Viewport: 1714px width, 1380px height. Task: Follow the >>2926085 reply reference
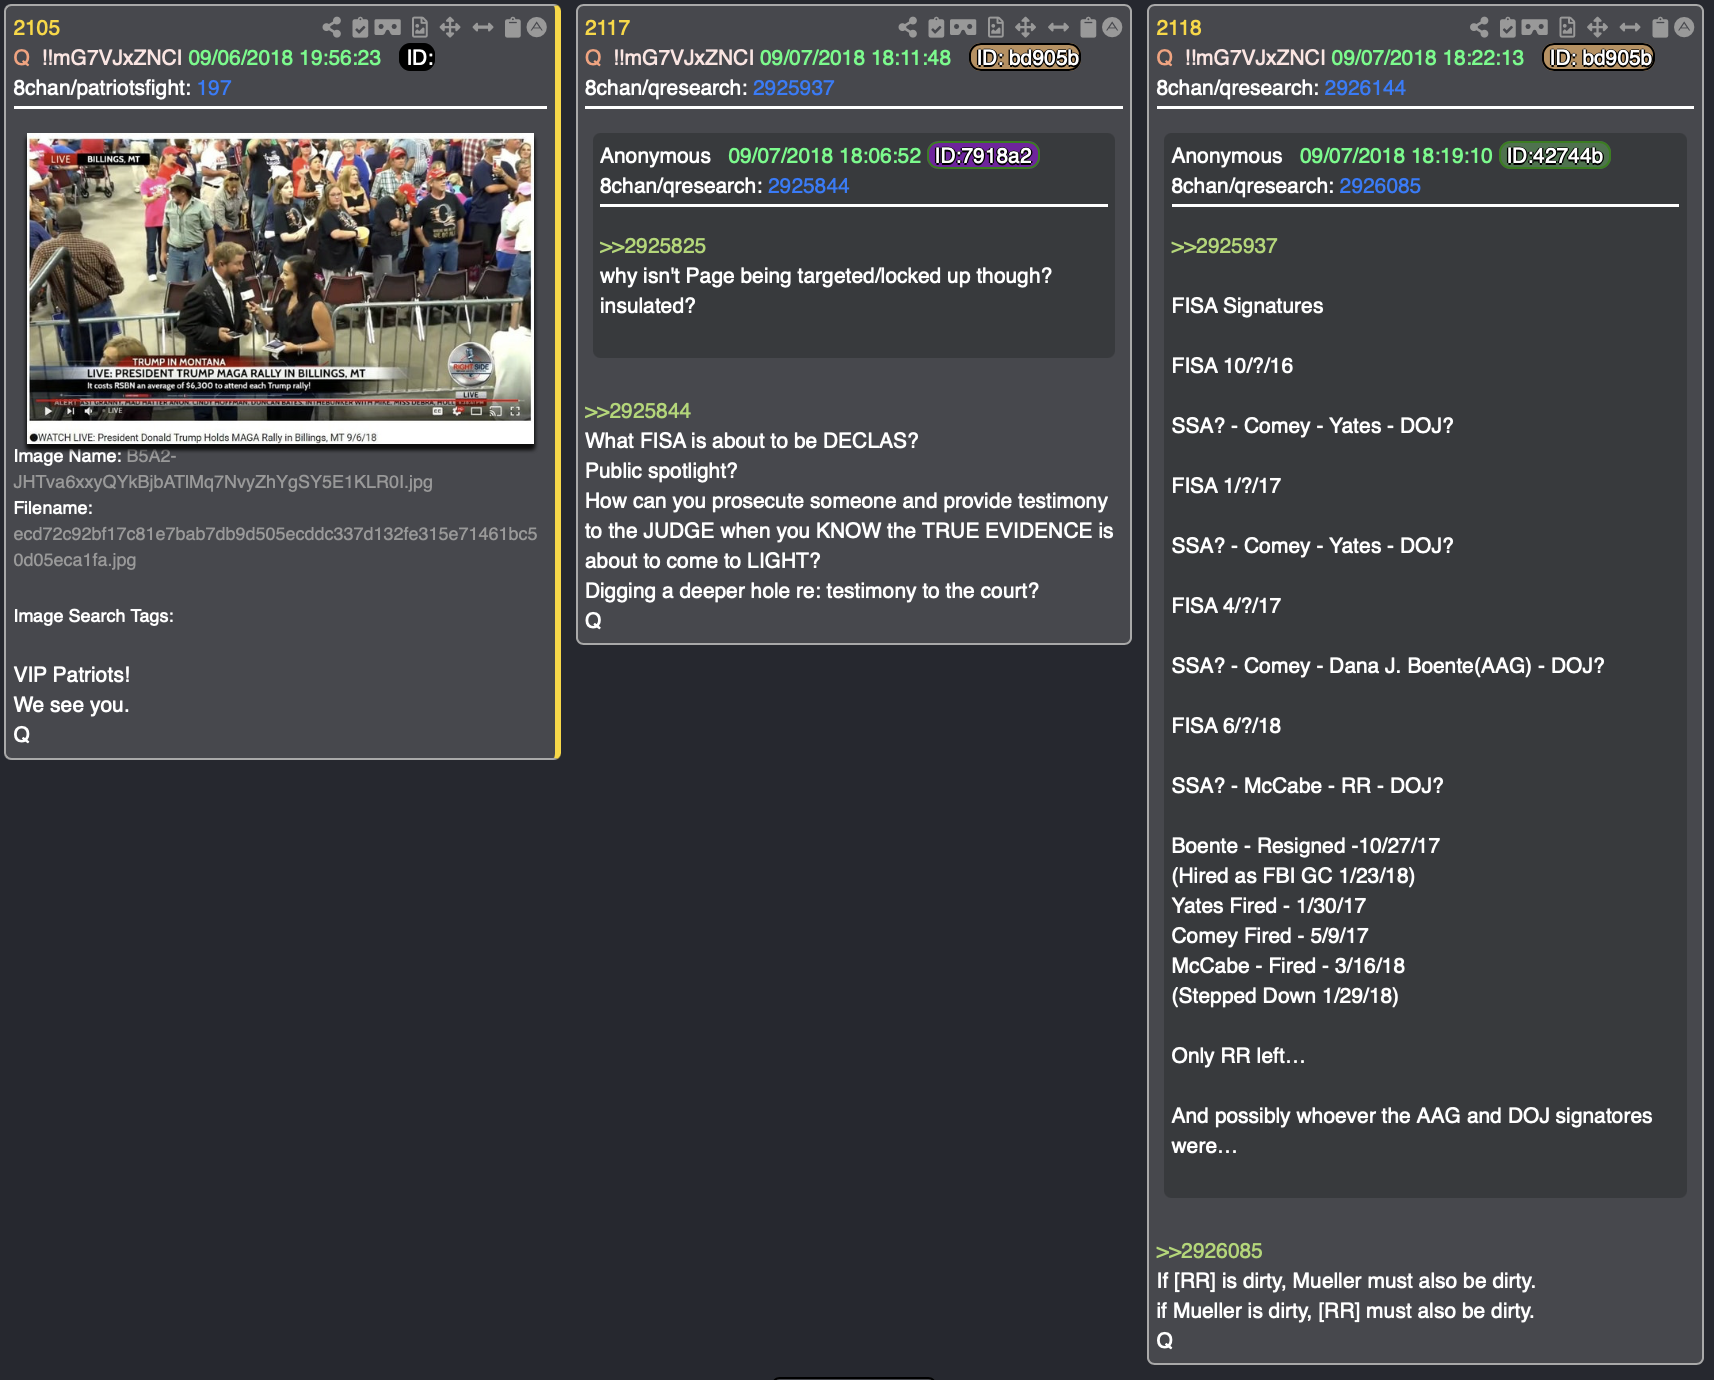tap(1209, 1251)
